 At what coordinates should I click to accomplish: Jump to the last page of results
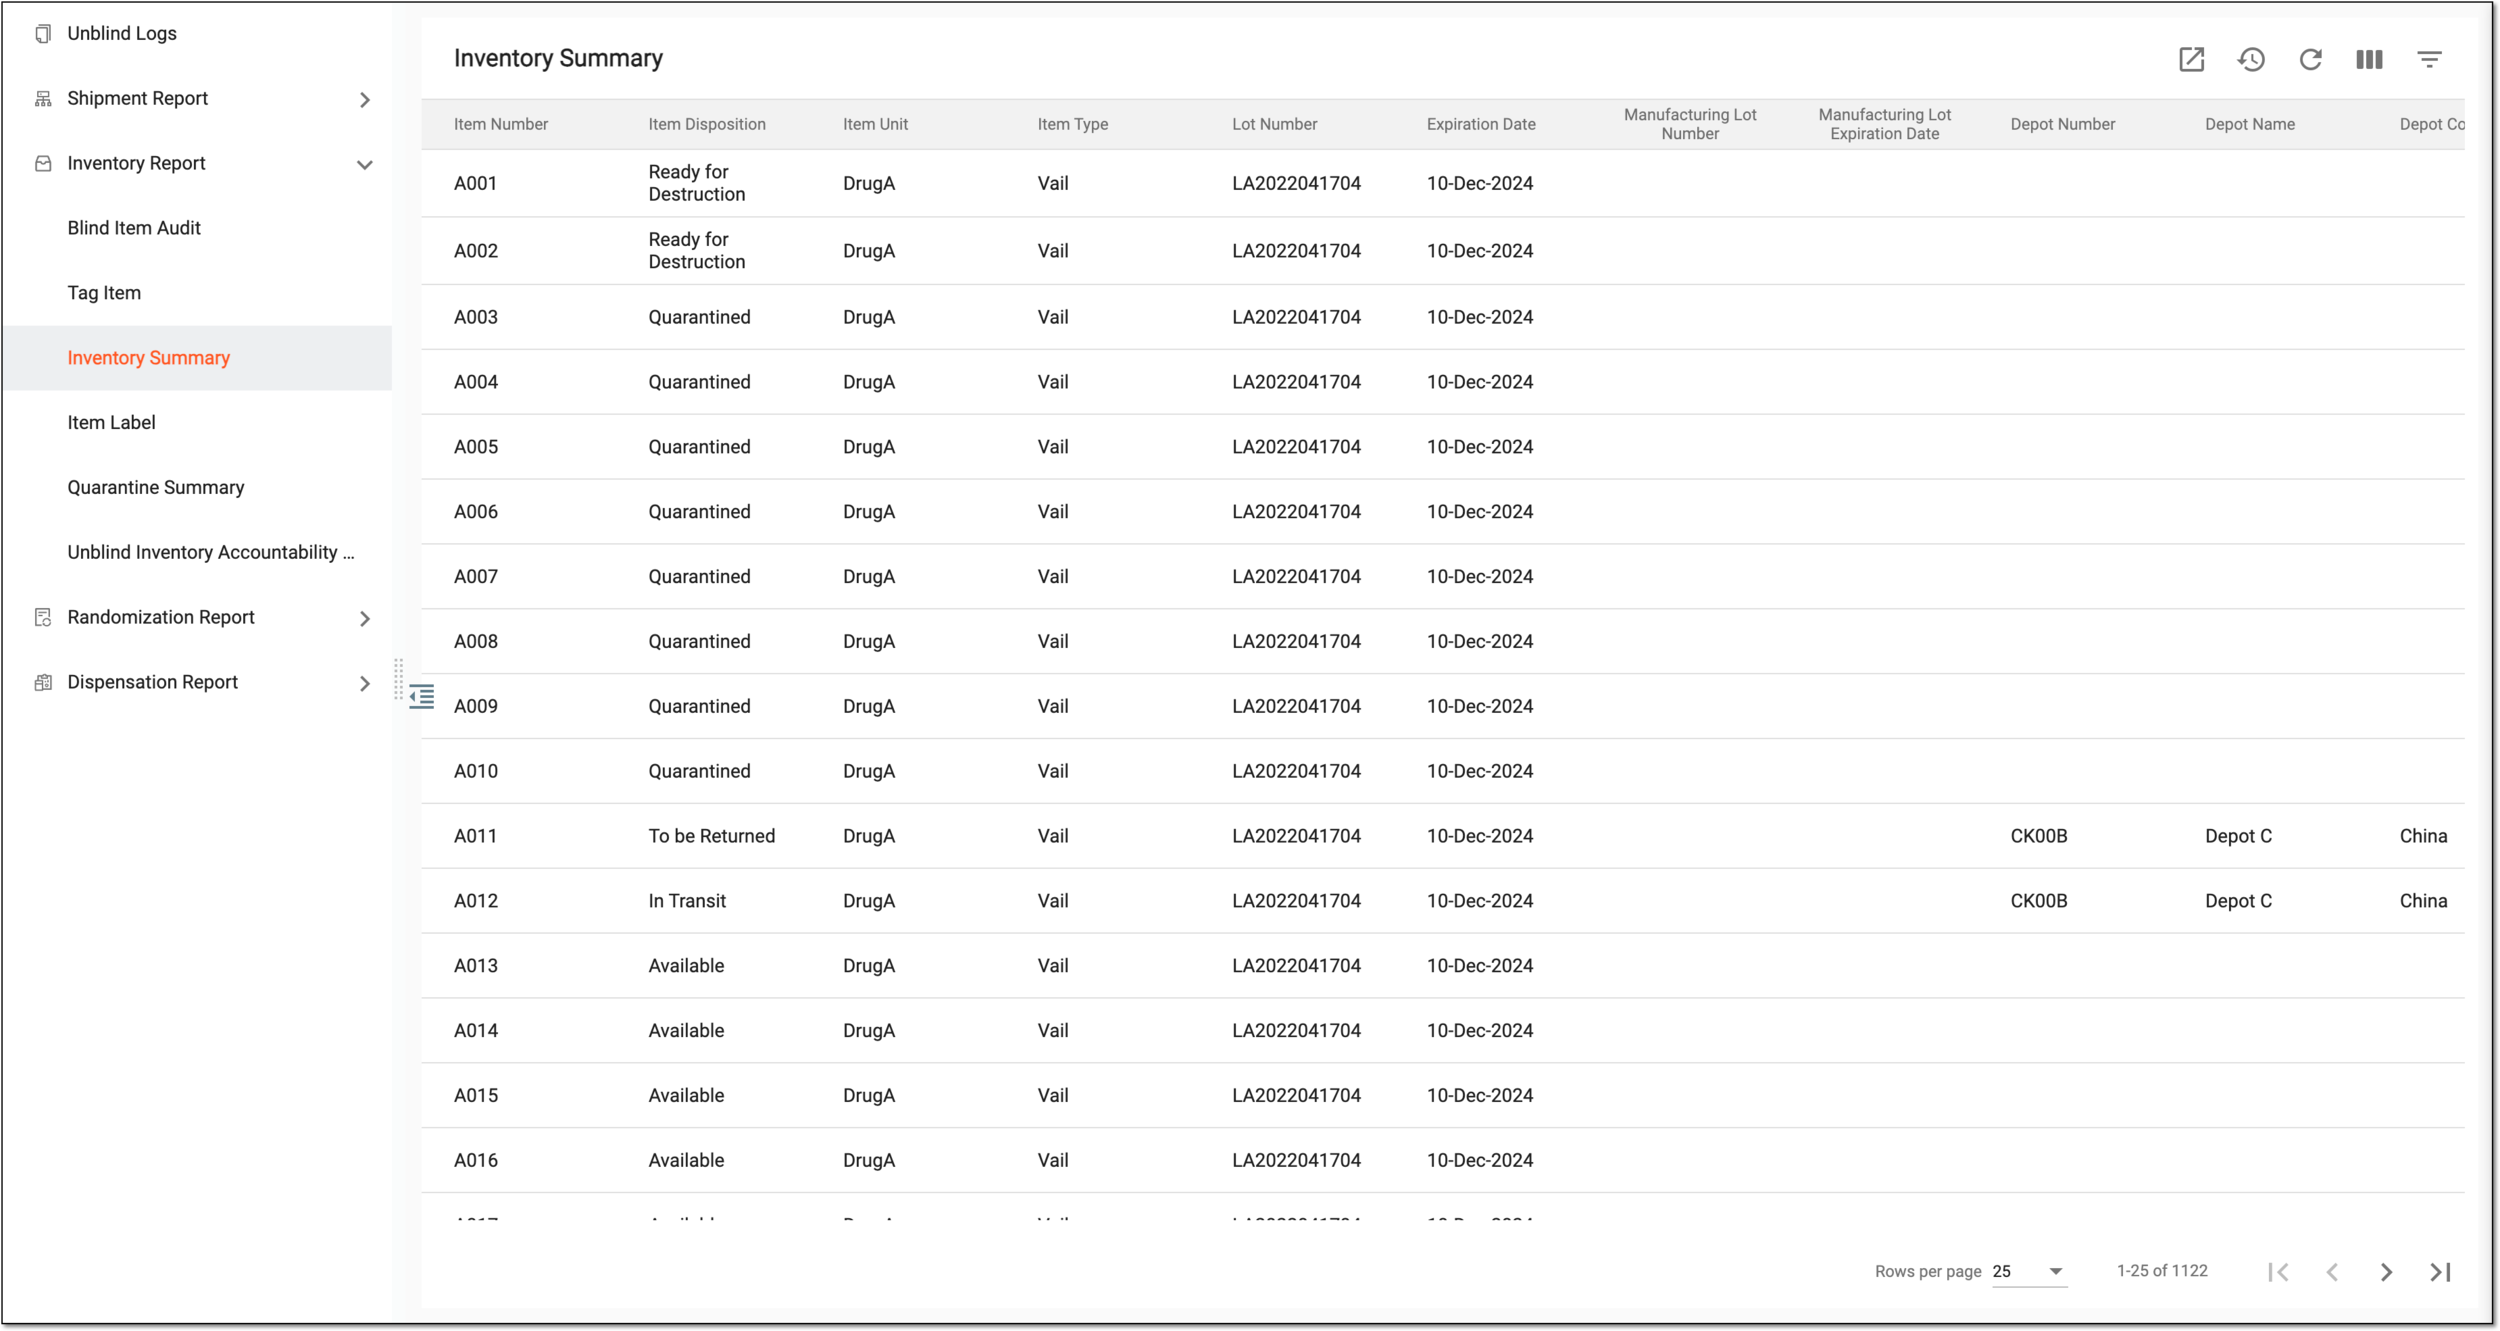pyautogui.click(x=2440, y=1271)
